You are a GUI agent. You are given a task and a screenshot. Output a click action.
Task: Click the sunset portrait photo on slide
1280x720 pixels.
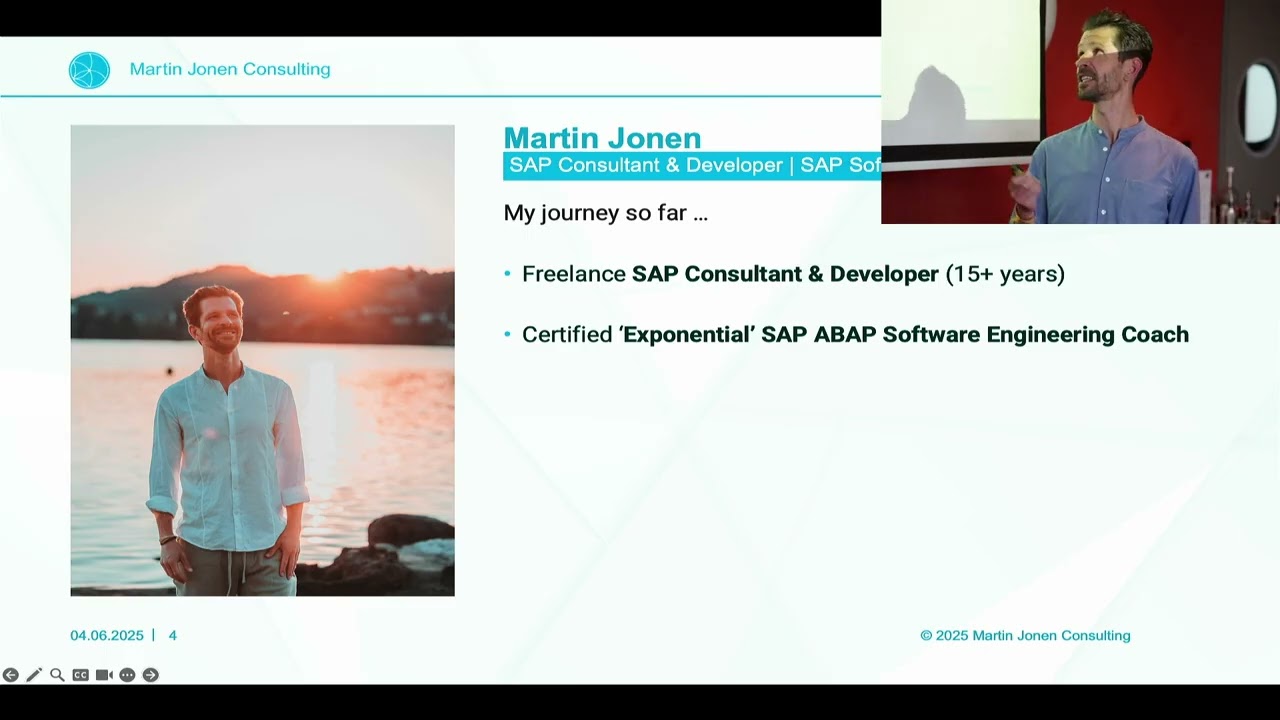[x=262, y=360]
